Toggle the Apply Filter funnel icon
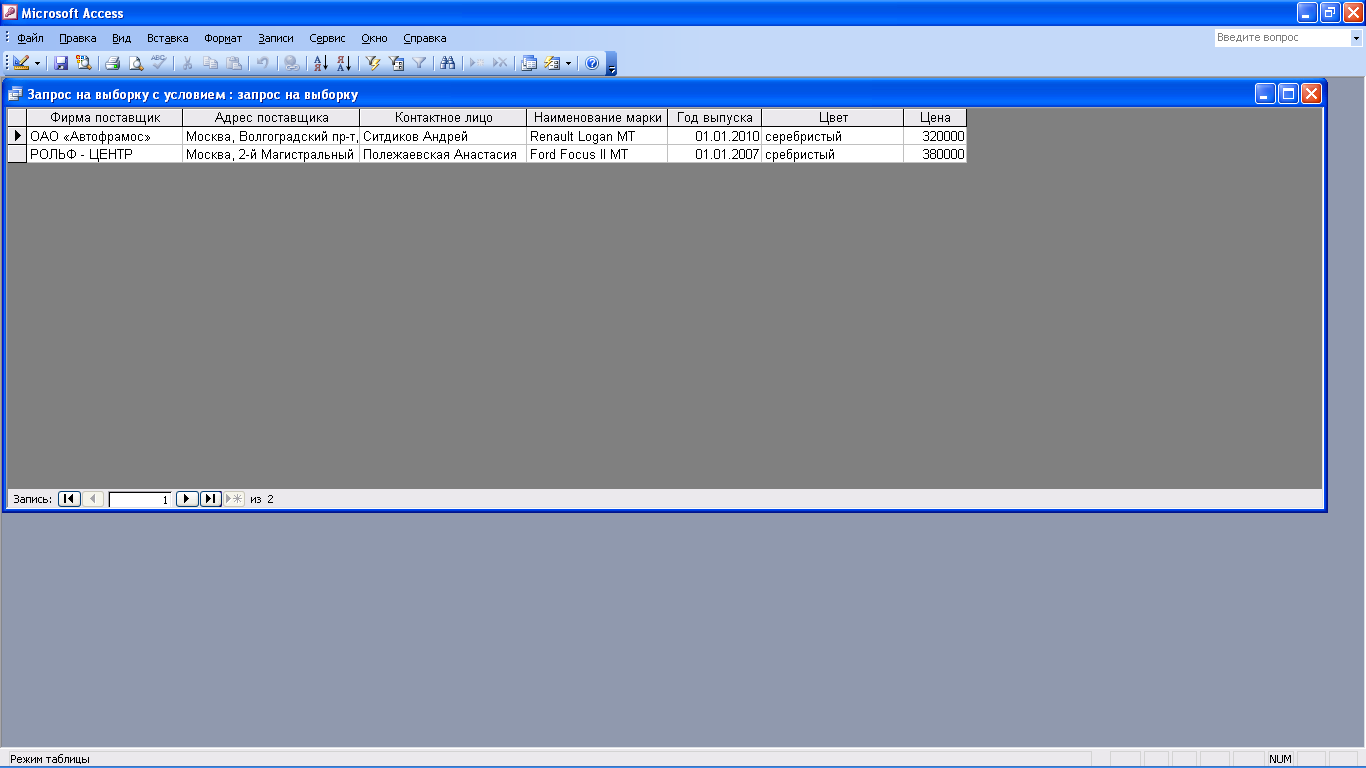The height and width of the screenshot is (768, 1366). [420, 63]
